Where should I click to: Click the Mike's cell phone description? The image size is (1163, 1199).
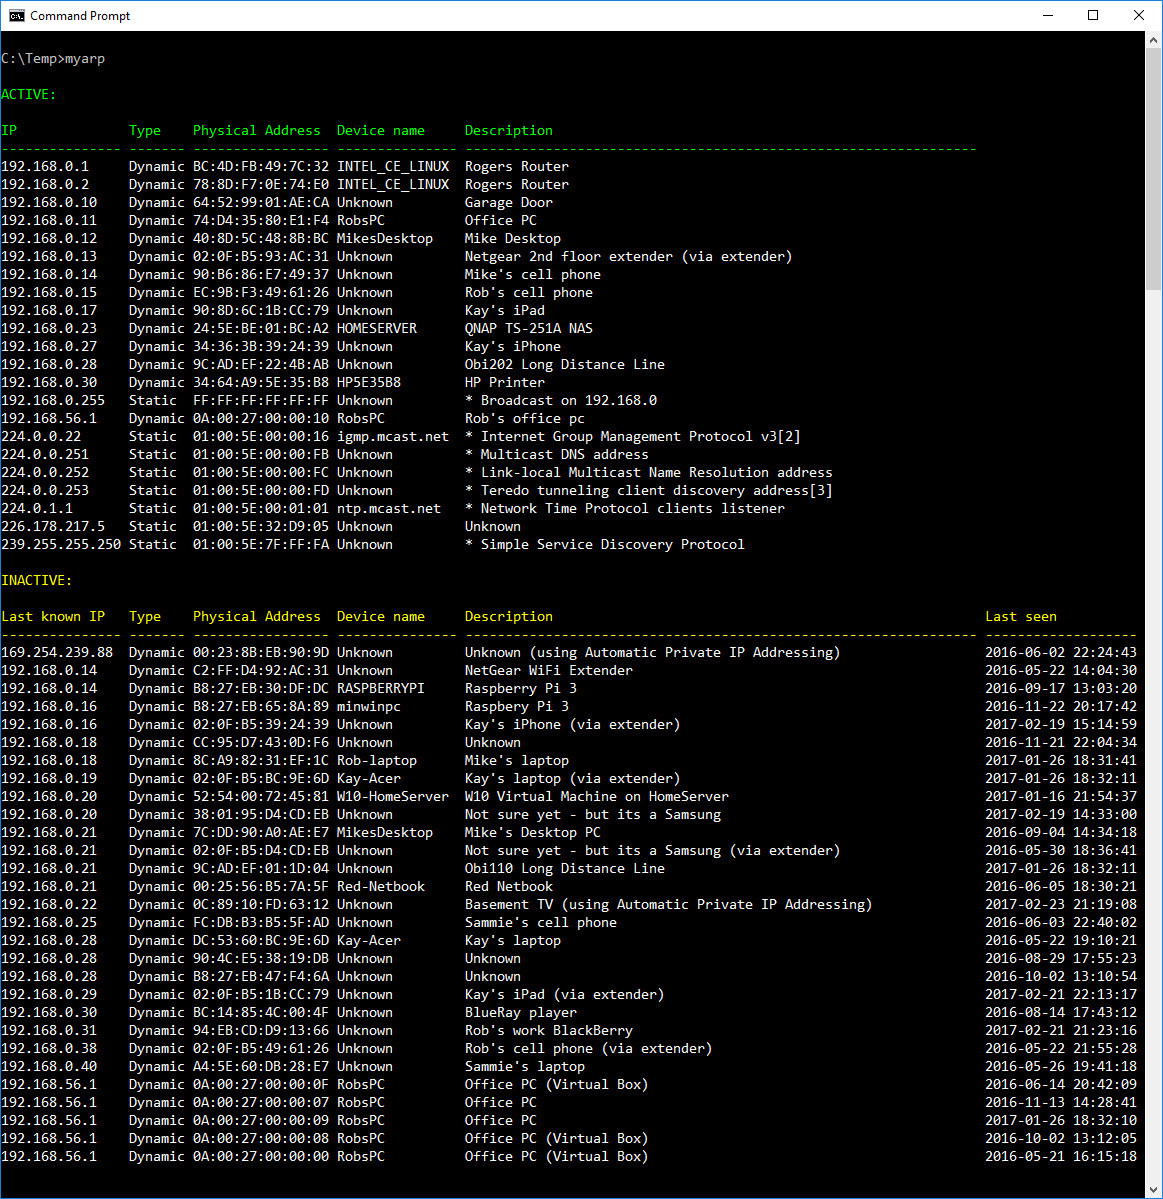[533, 275]
